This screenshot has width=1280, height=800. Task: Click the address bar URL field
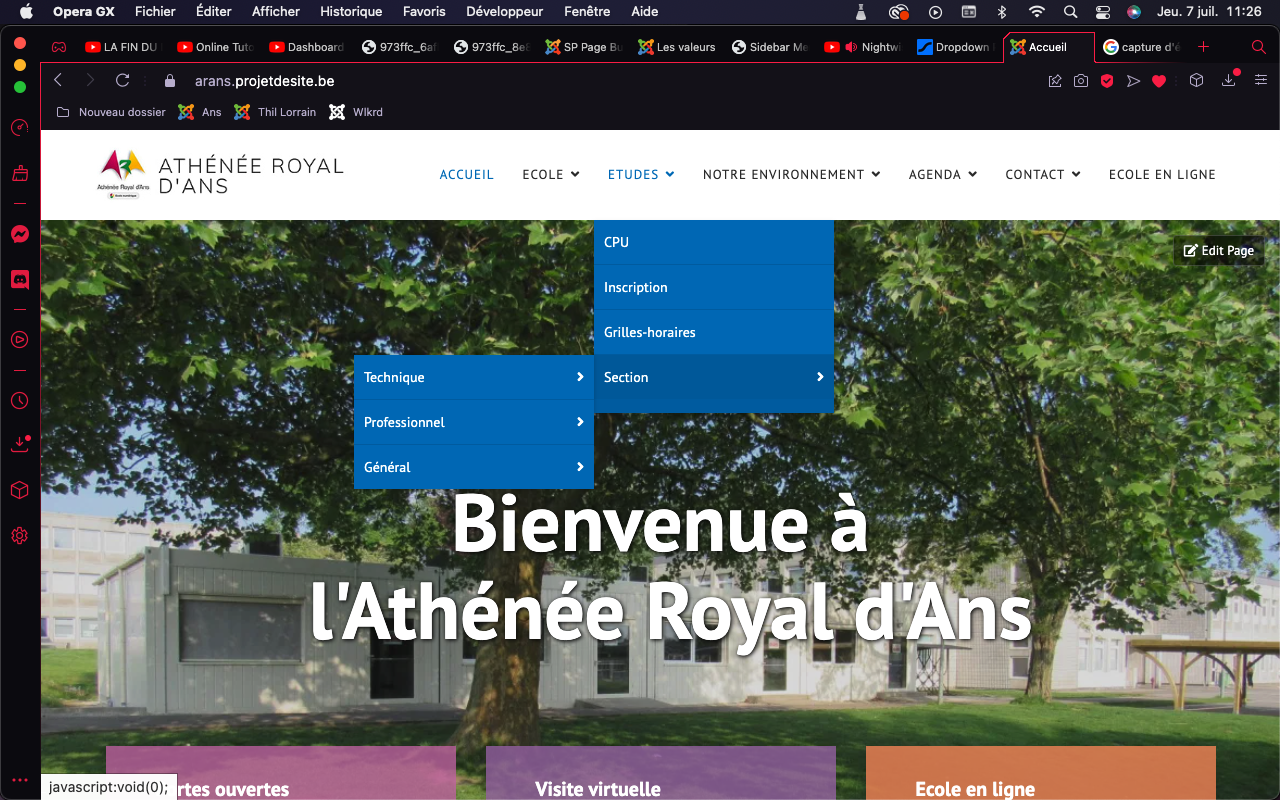click(x=600, y=81)
